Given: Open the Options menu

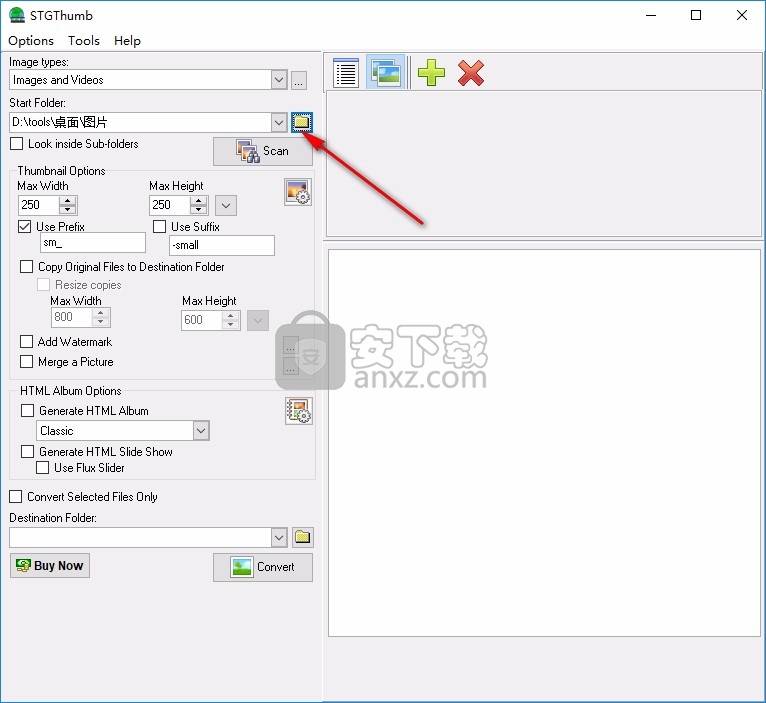Looking at the screenshot, I should coord(31,41).
